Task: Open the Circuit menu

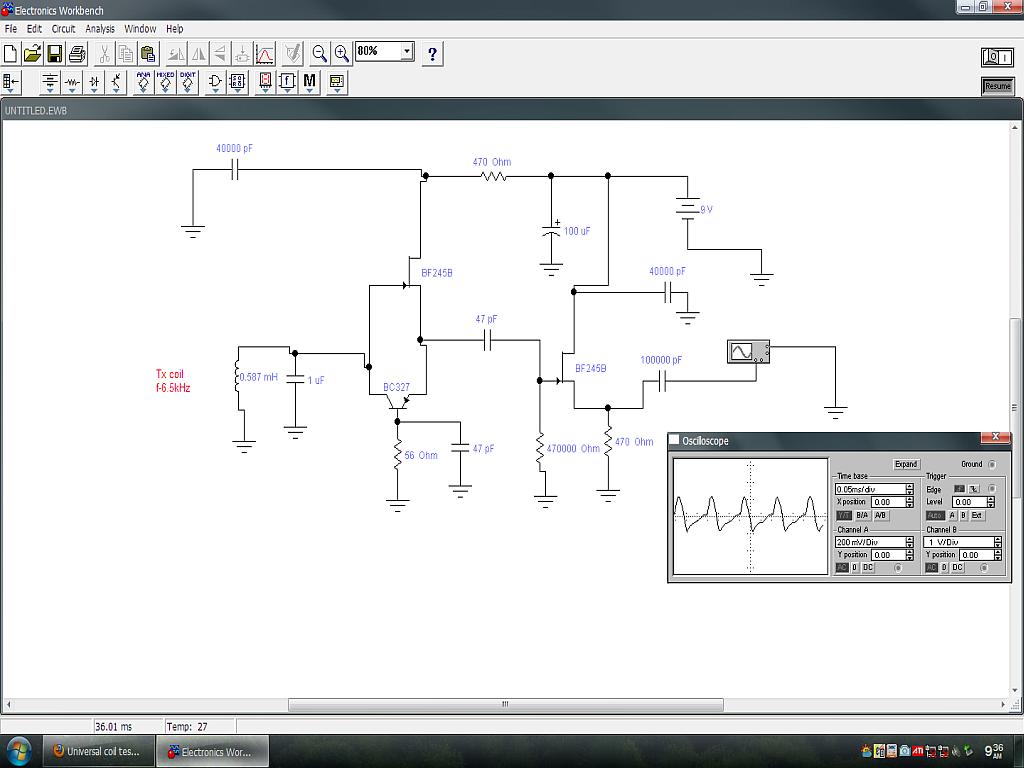Action: click(63, 29)
